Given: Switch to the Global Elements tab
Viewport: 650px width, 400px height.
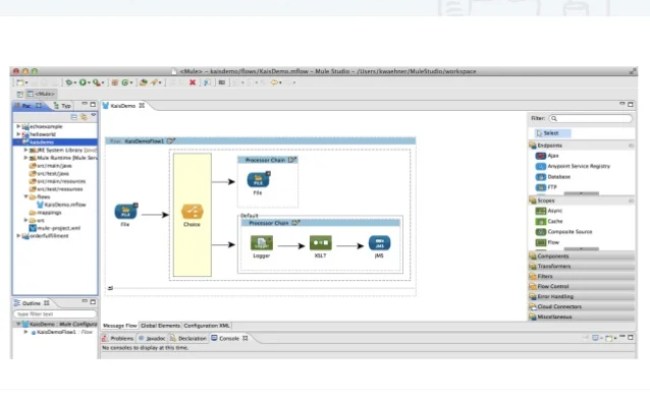Looking at the screenshot, I should (x=160, y=325).
